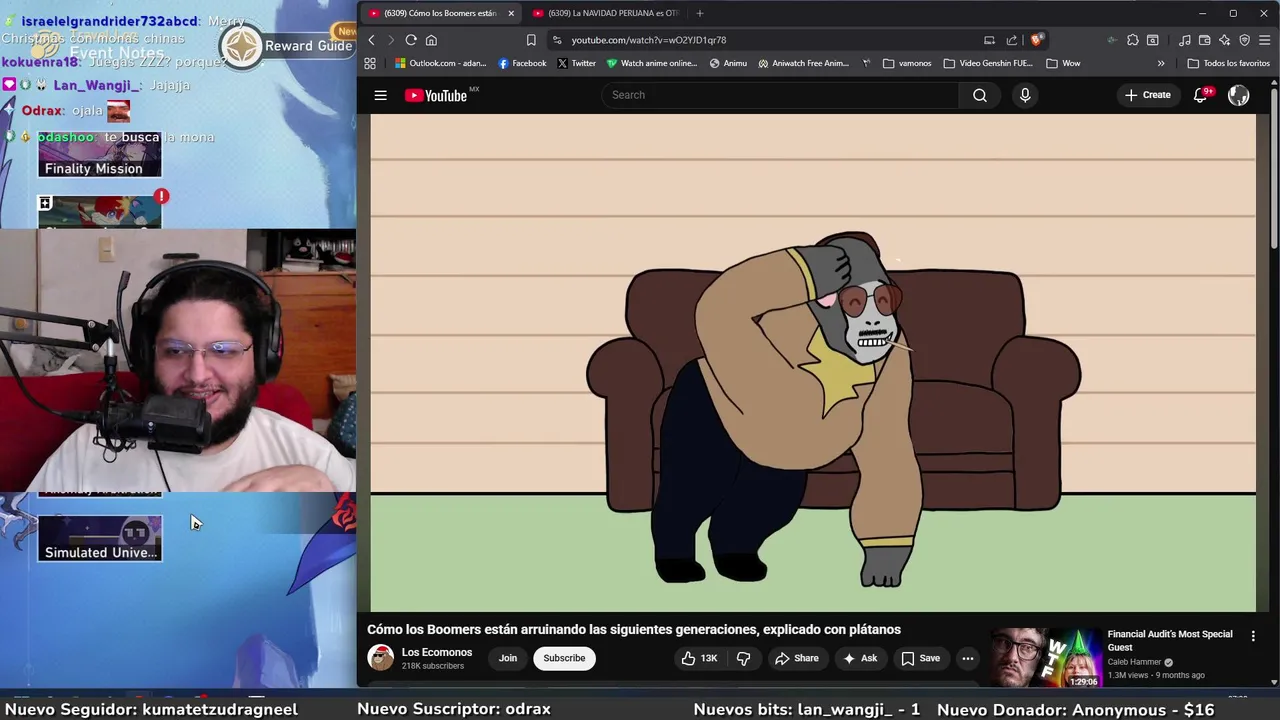This screenshot has height=720, width=1280.
Task: Click the video player to pause
Action: 813,362
